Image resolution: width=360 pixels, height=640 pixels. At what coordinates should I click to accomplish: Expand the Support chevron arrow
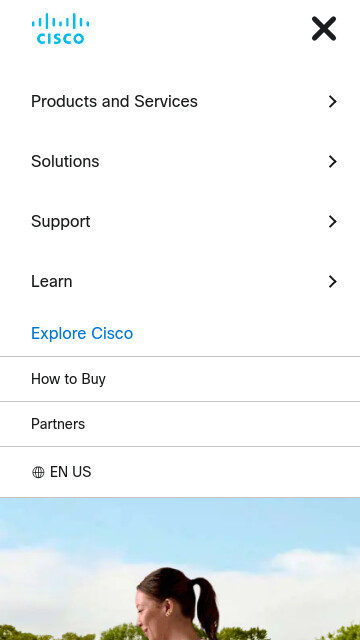(x=333, y=221)
